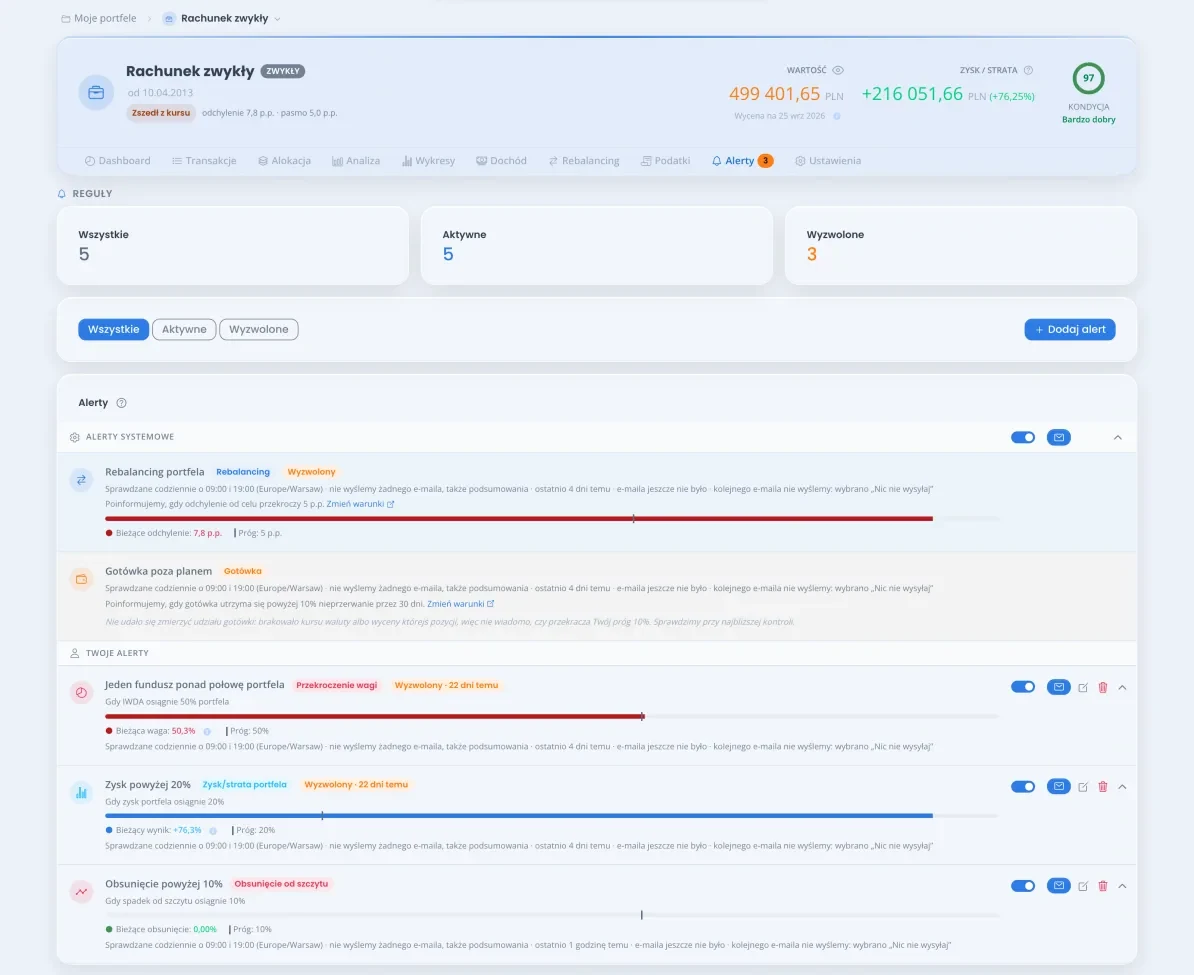Click the mail icon for Obsunięcie powyżej 10%
Viewport: 1194px width, 975px height.
(1058, 885)
